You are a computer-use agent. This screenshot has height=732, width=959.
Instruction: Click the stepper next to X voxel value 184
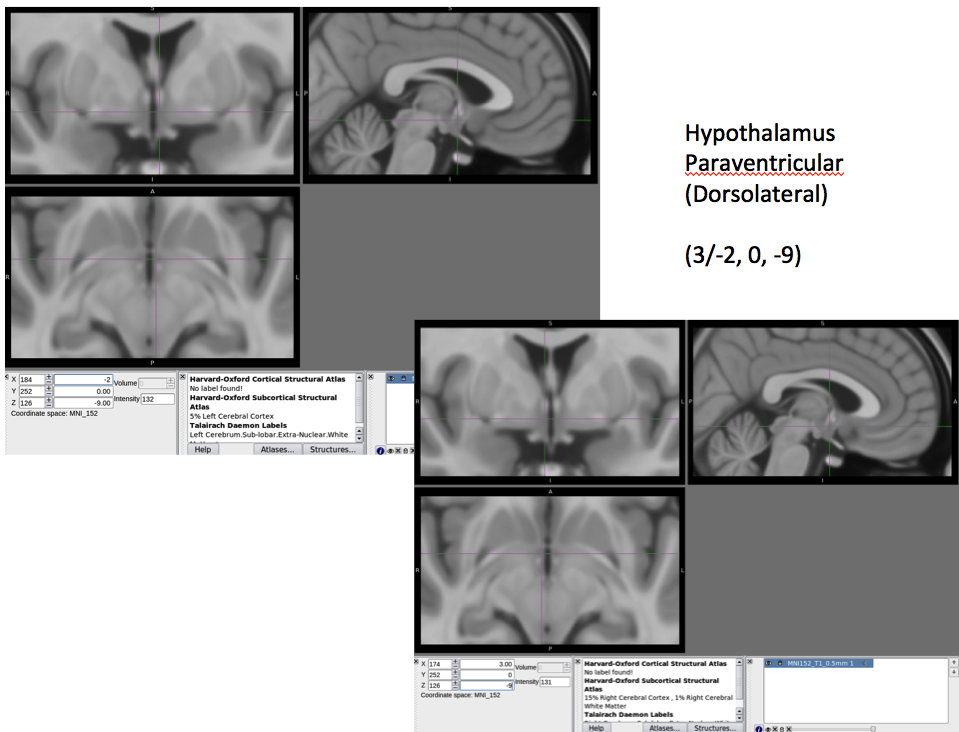(x=48, y=379)
